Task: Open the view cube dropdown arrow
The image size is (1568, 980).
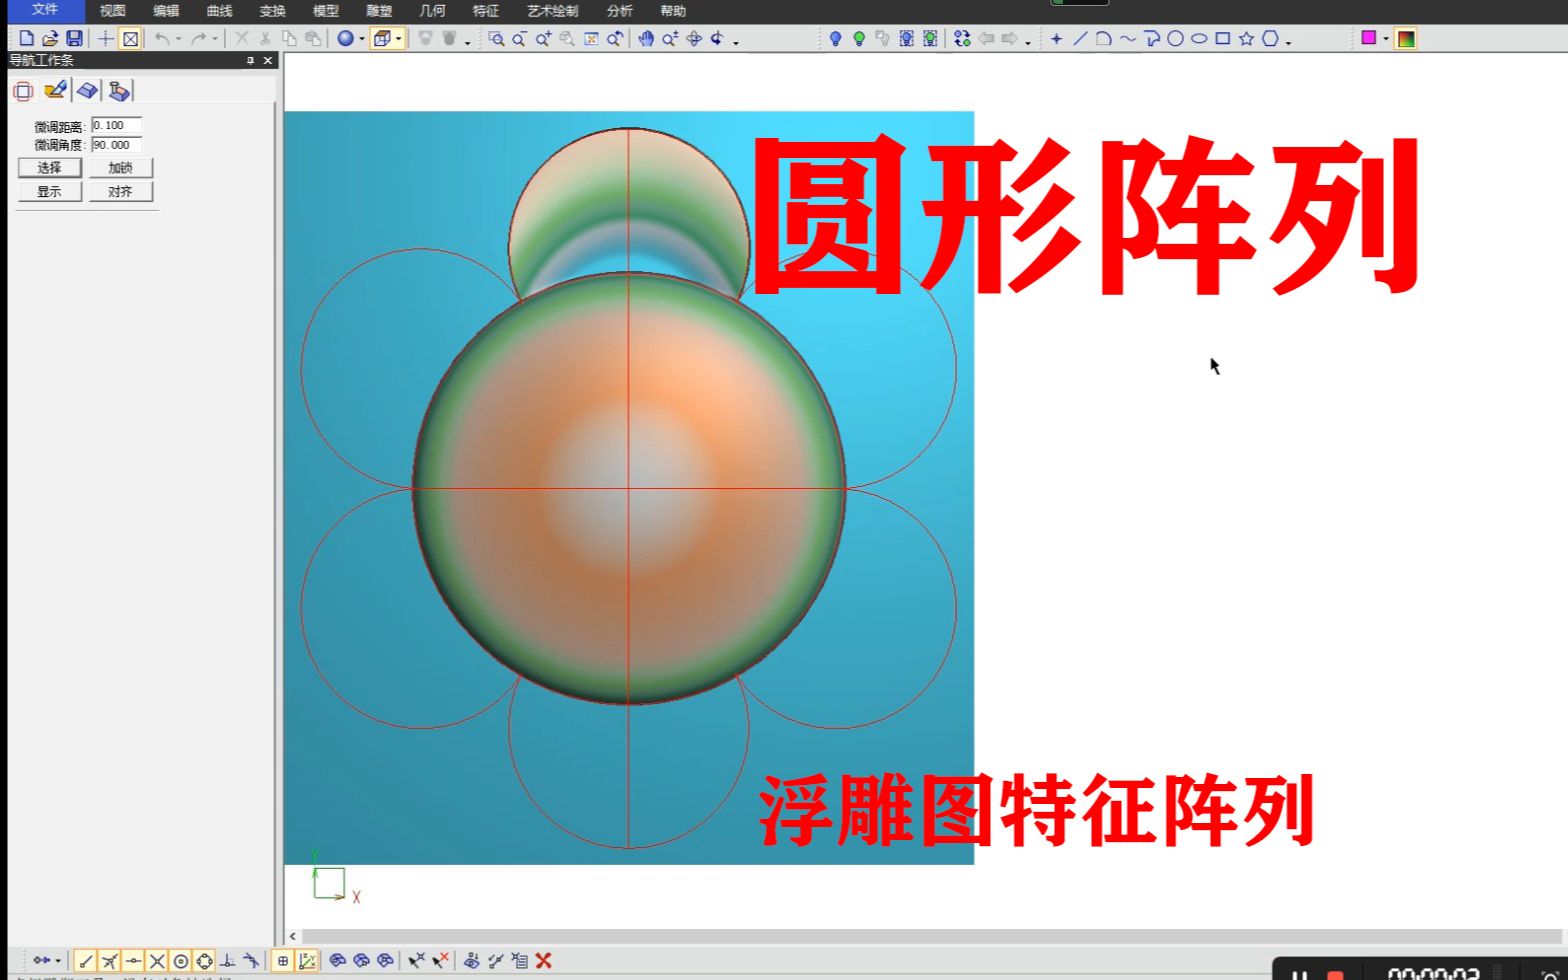Action: pyautogui.click(x=398, y=39)
